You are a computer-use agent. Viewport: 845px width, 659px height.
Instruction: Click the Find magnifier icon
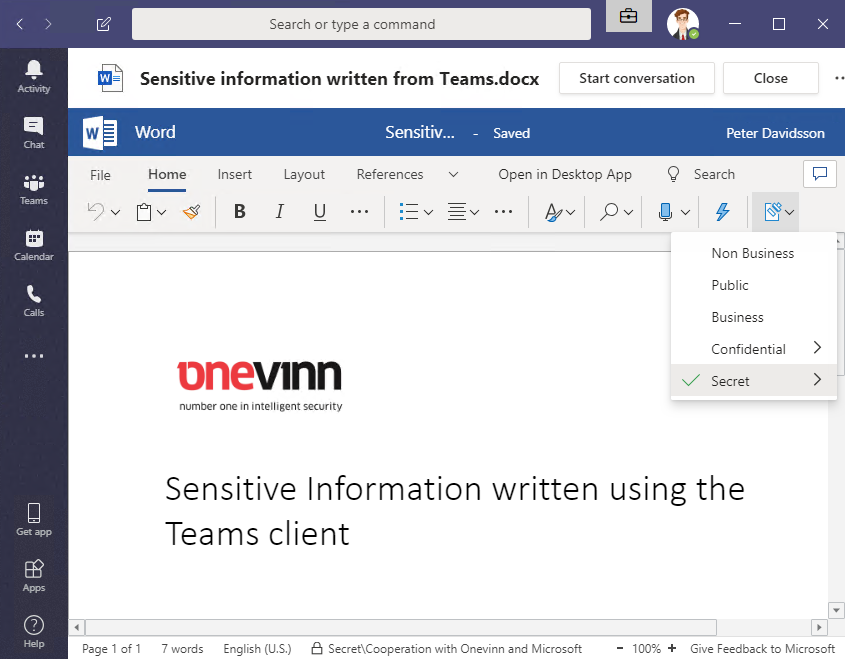pos(609,212)
